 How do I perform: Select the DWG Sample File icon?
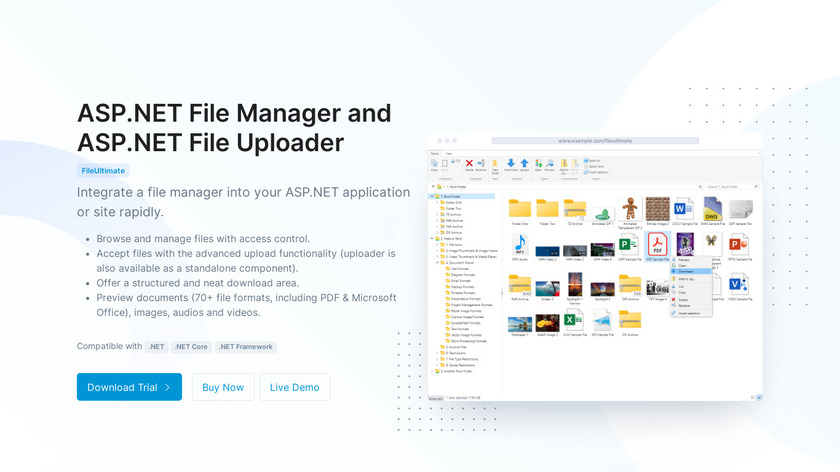pyautogui.click(x=712, y=208)
